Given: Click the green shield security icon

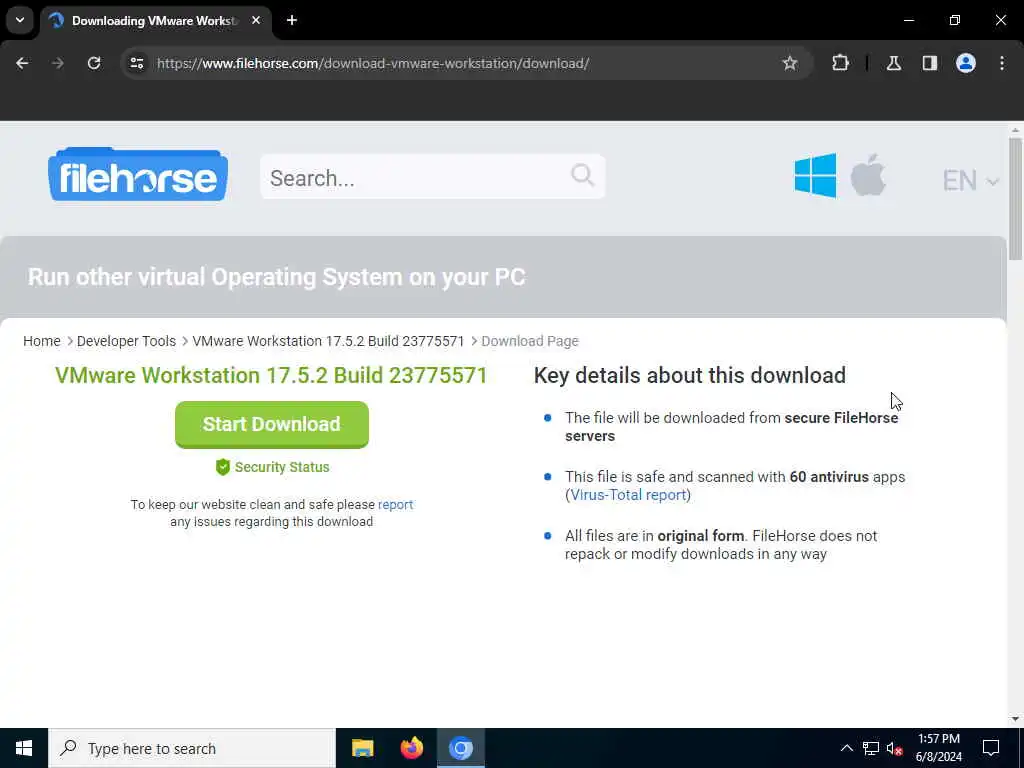Looking at the screenshot, I should [223, 467].
